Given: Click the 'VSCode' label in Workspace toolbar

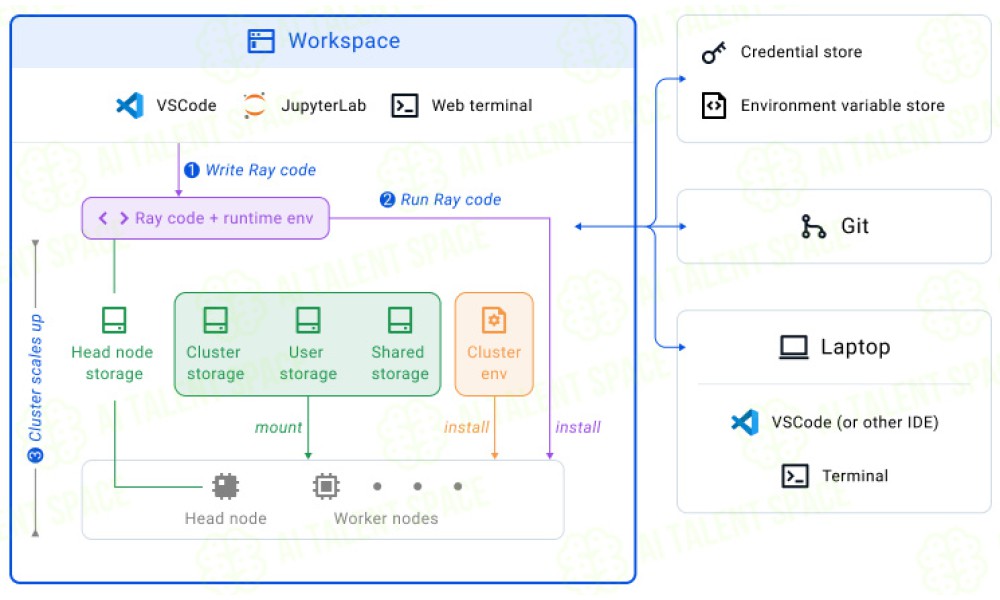Looking at the screenshot, I should coord(186,105).
